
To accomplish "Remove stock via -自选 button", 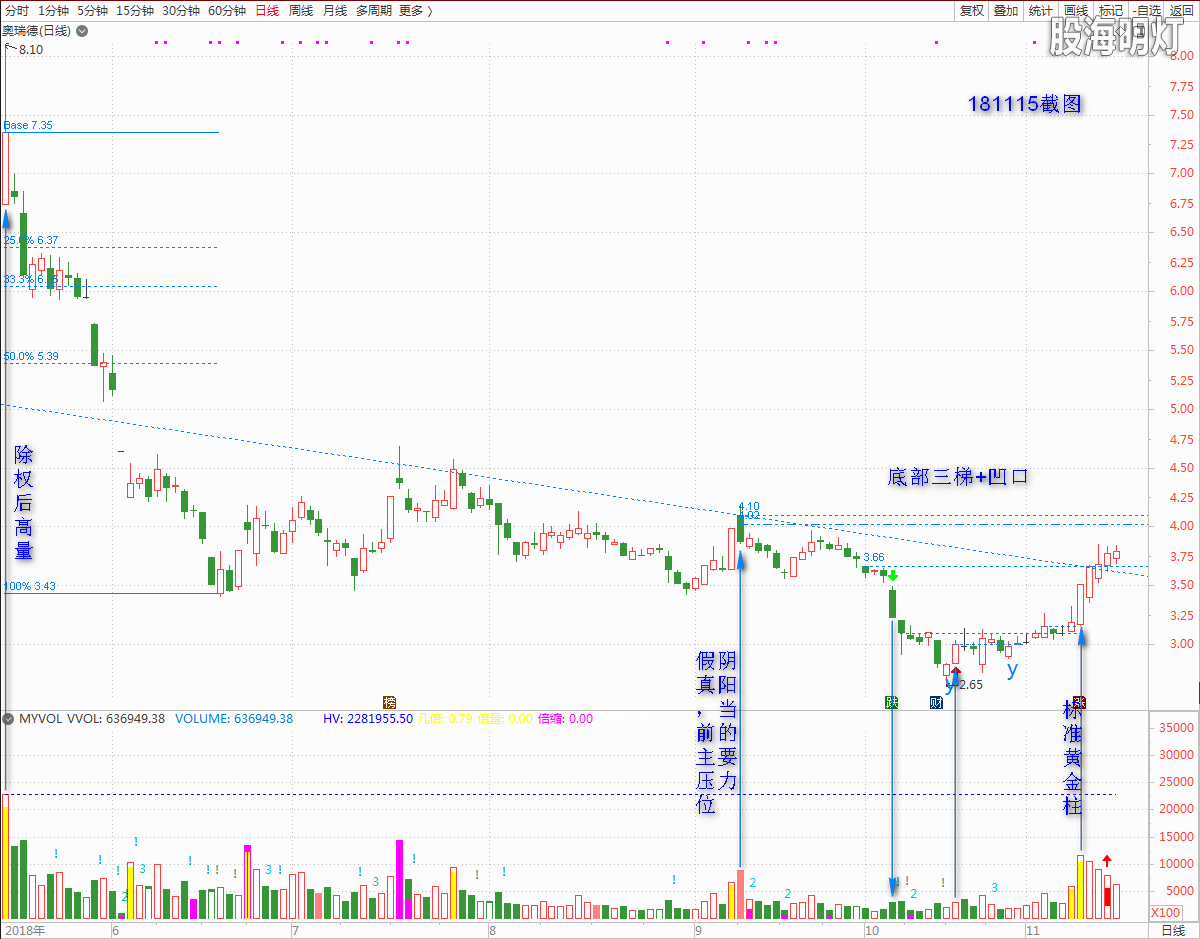I will pyautogui.click(x=1146, y=11).
